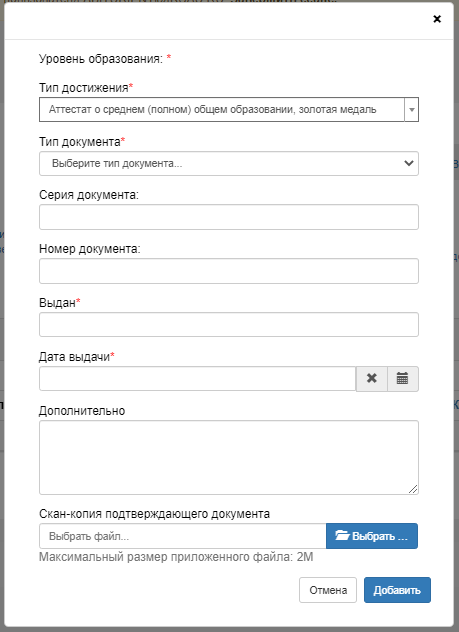Click the blue Добавить button
Screen dimensions: 459x632
(397, 590)
